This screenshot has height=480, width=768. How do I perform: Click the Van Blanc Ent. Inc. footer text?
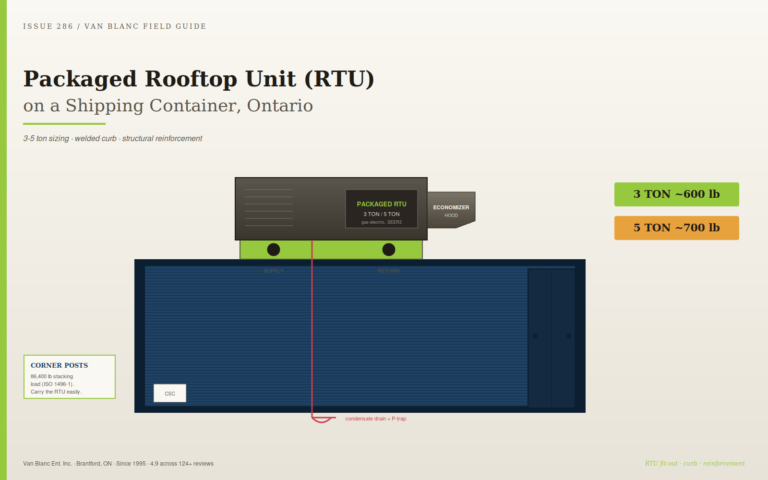click(x=118, y=463)
